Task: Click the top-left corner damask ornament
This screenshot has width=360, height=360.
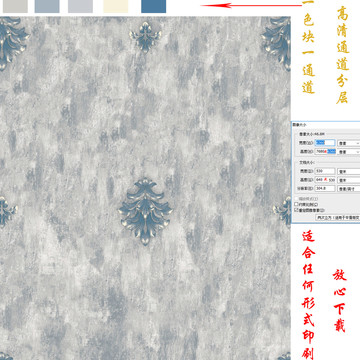Action: [12, 43]
